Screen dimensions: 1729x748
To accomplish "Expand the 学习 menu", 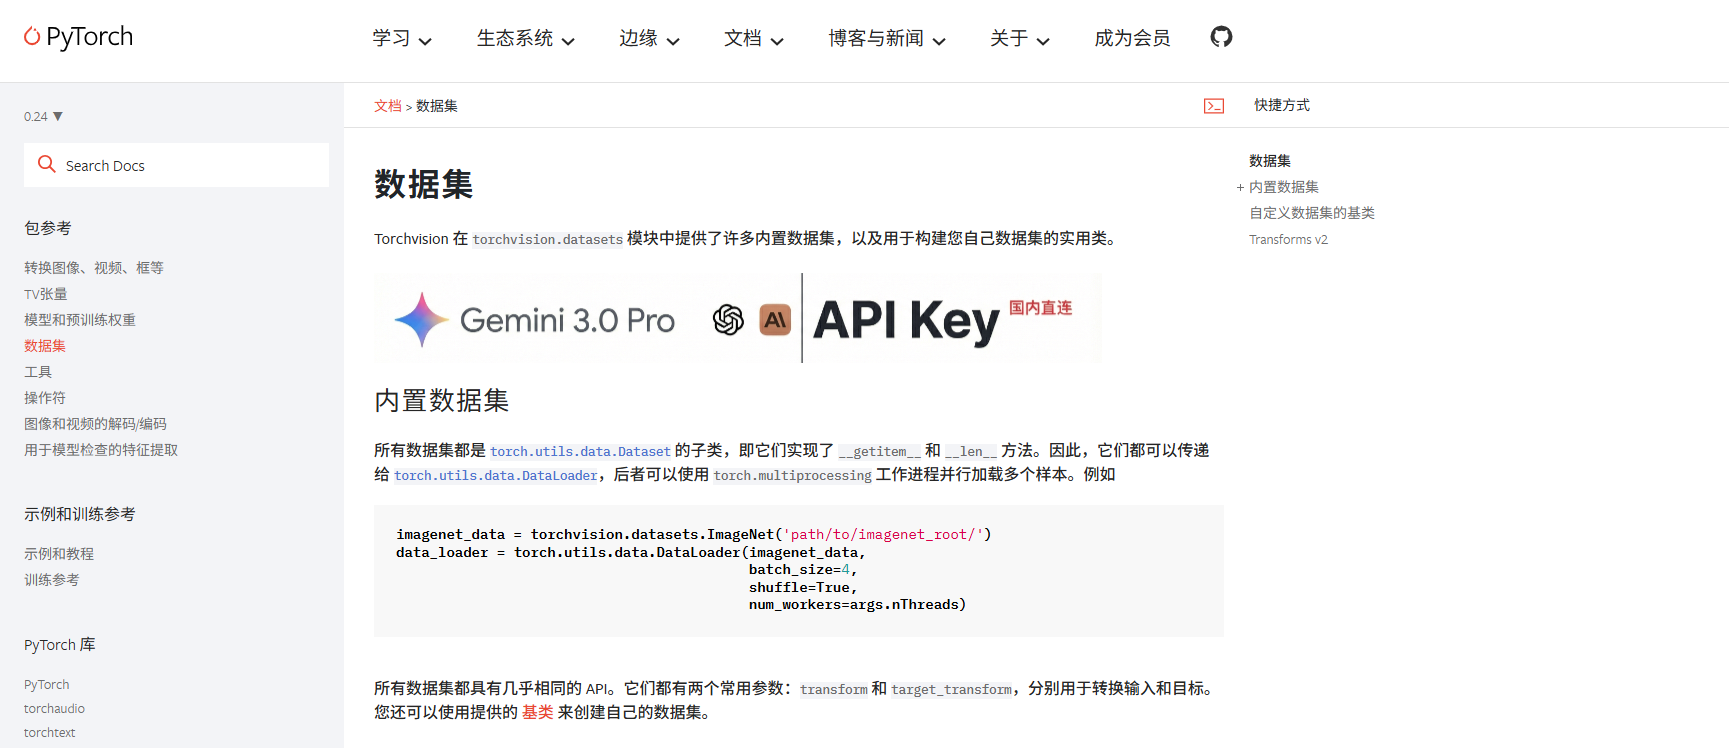I will pyautogui.click(x=401, y=39).
